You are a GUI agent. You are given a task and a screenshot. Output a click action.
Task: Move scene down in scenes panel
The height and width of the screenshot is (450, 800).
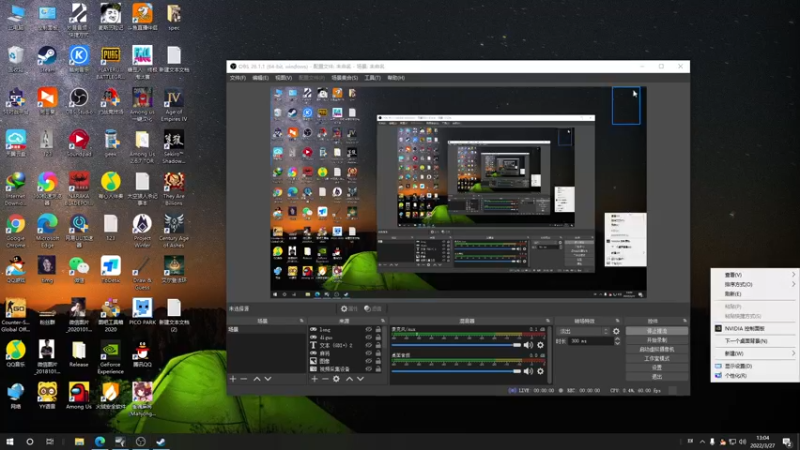tap(268, 379)
